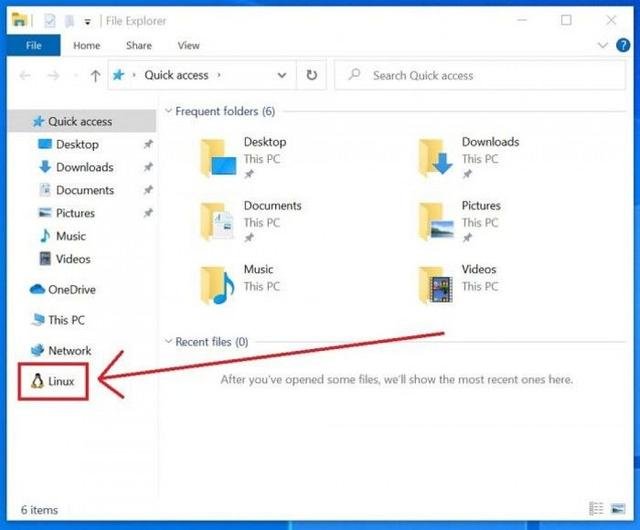Open the File menu
640x530 pixels.
pos(33,45)
